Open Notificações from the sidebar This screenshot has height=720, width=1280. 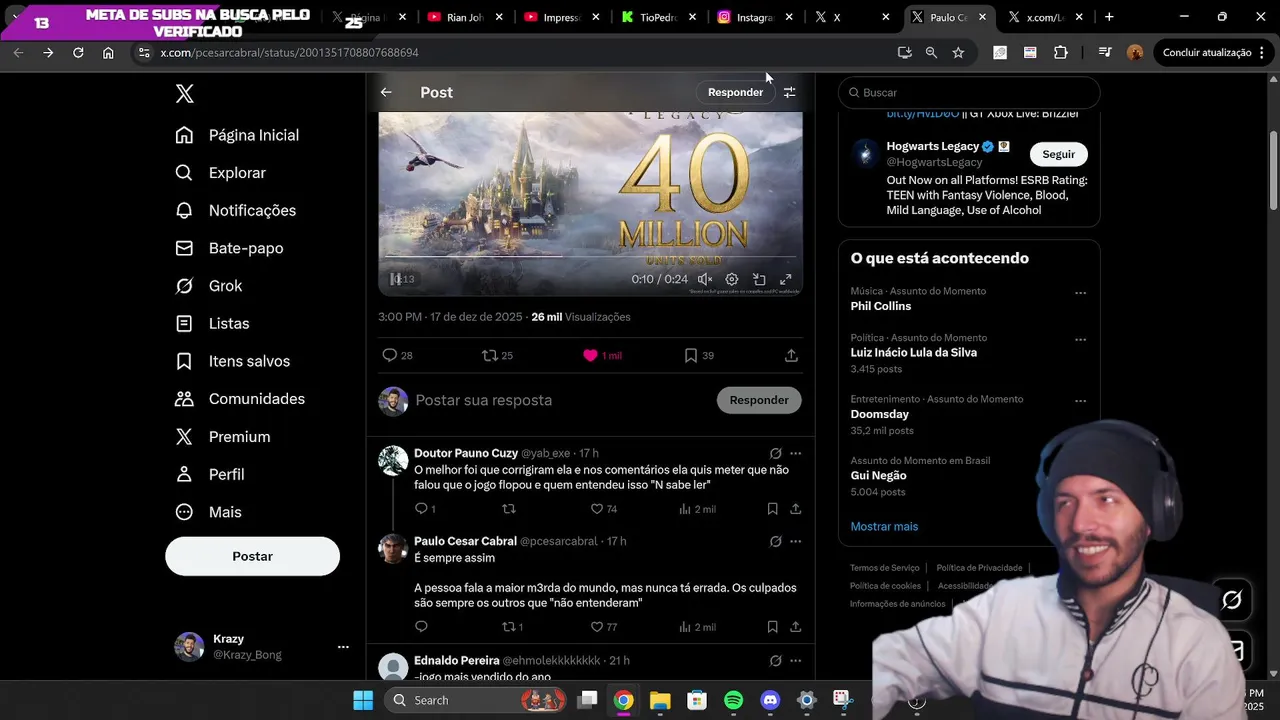click(236, 210)
